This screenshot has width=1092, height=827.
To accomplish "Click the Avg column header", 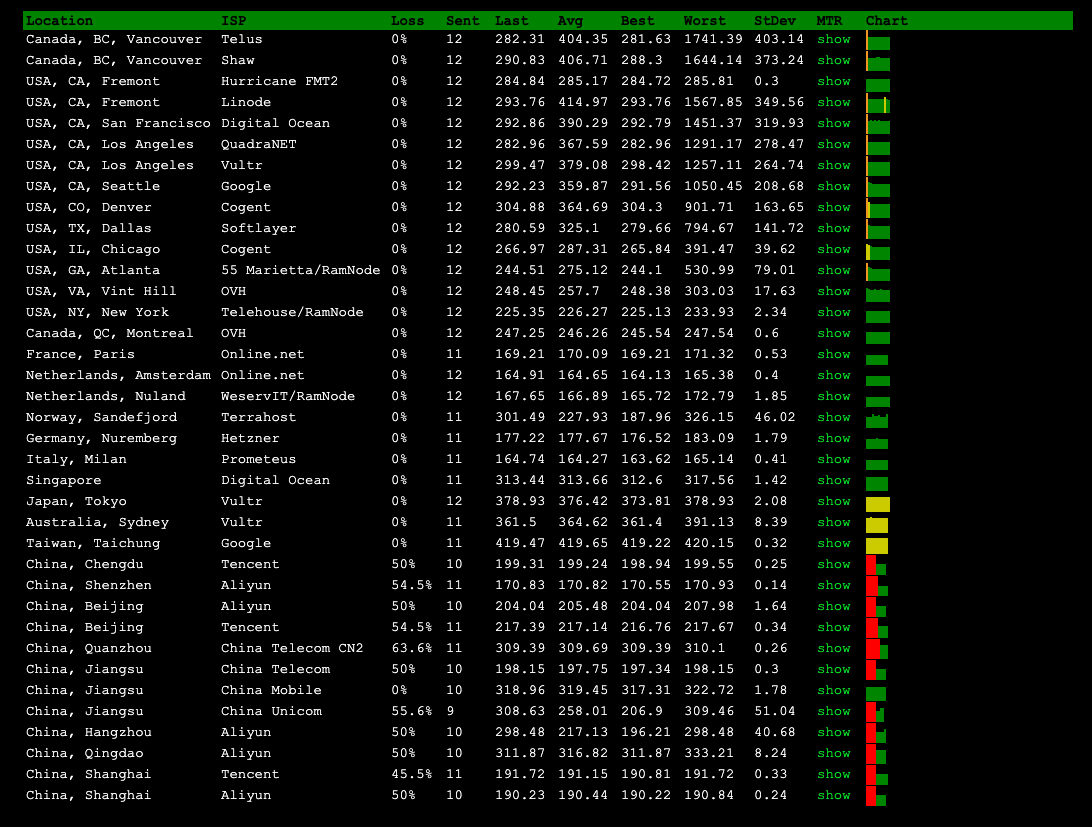I will 570,21.
